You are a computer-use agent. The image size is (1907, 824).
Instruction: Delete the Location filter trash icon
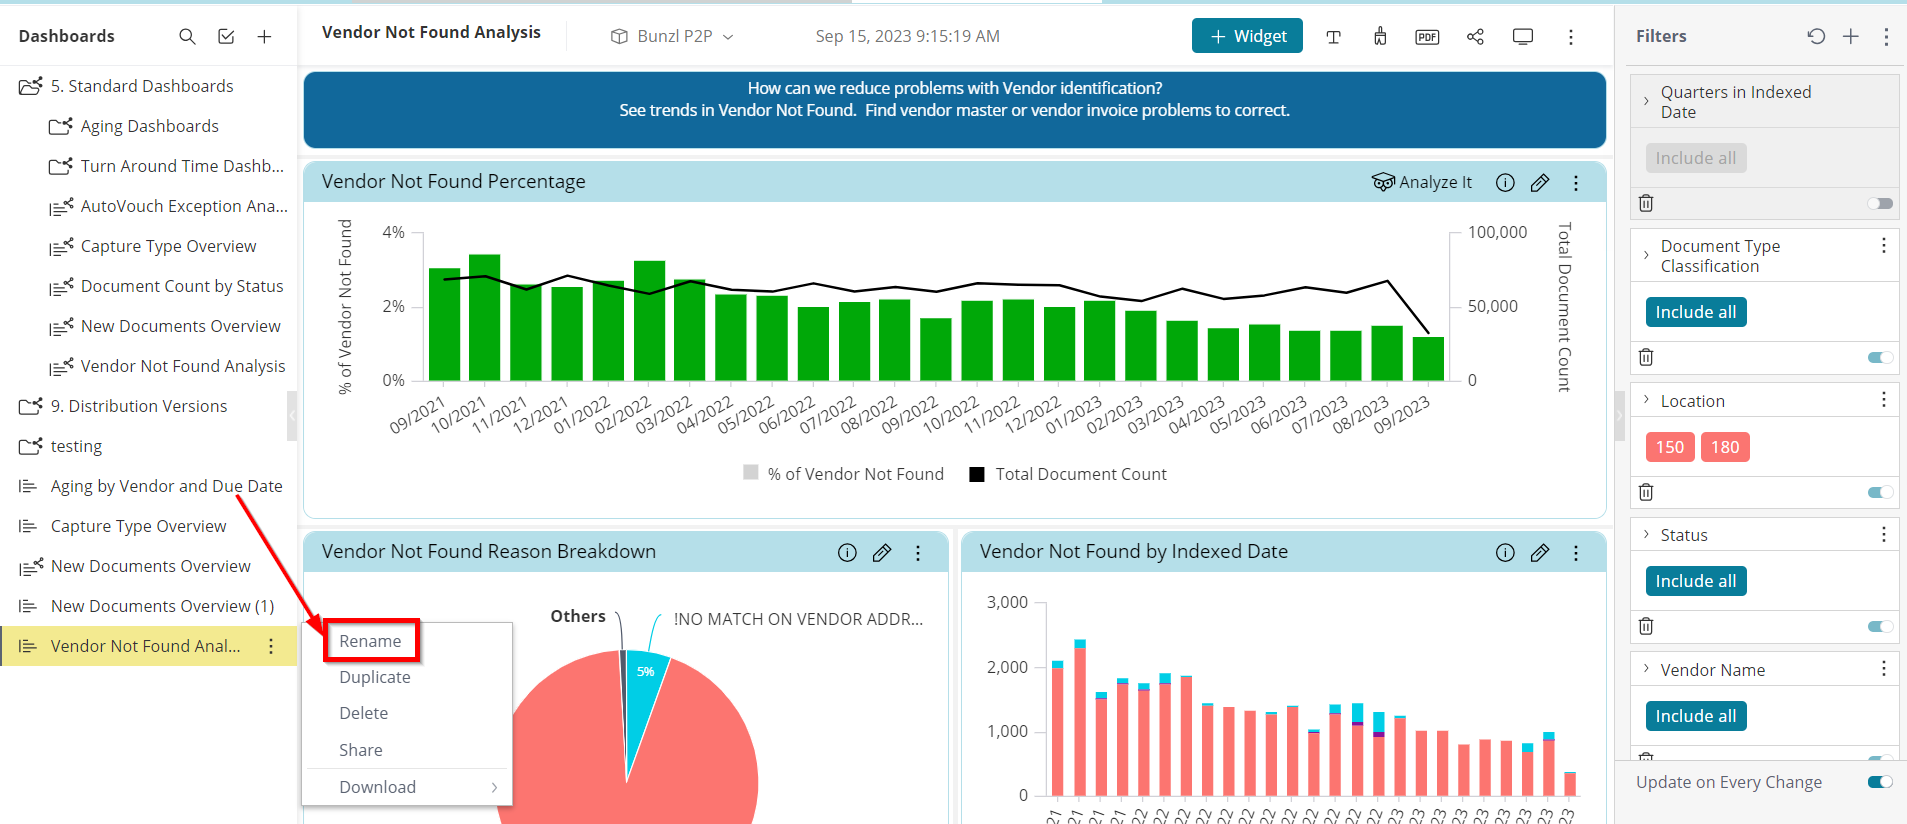pos(1646,492)
